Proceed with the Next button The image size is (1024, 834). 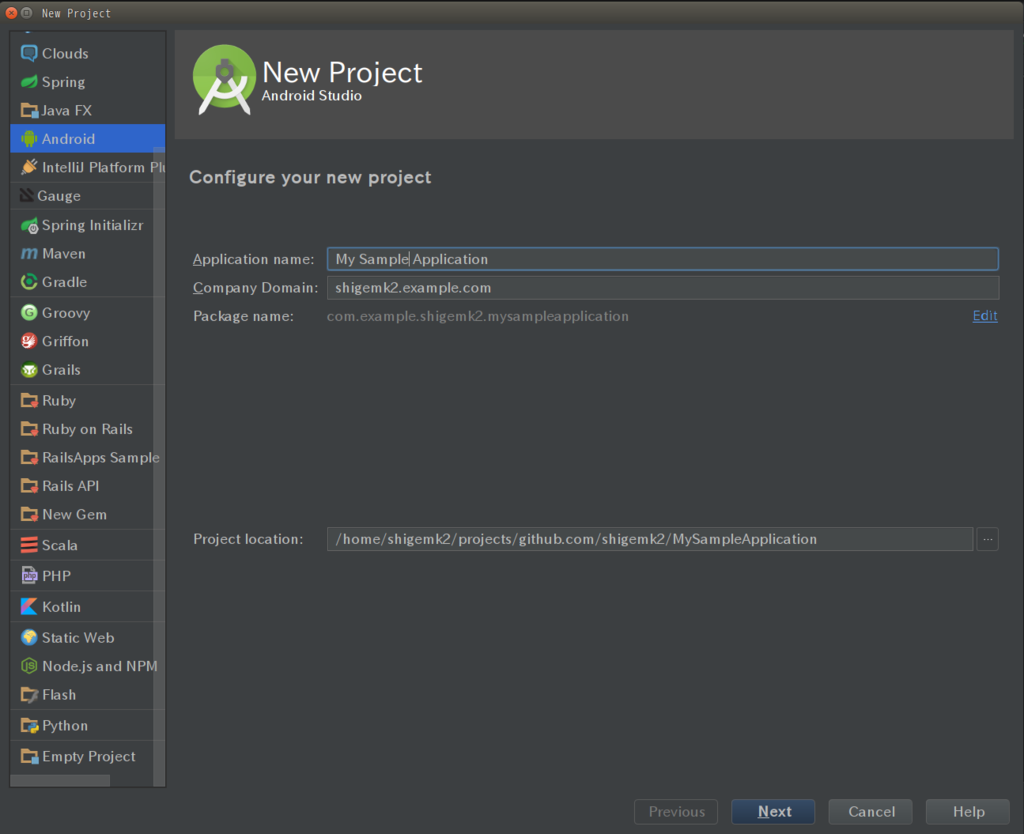coord(773,812)
